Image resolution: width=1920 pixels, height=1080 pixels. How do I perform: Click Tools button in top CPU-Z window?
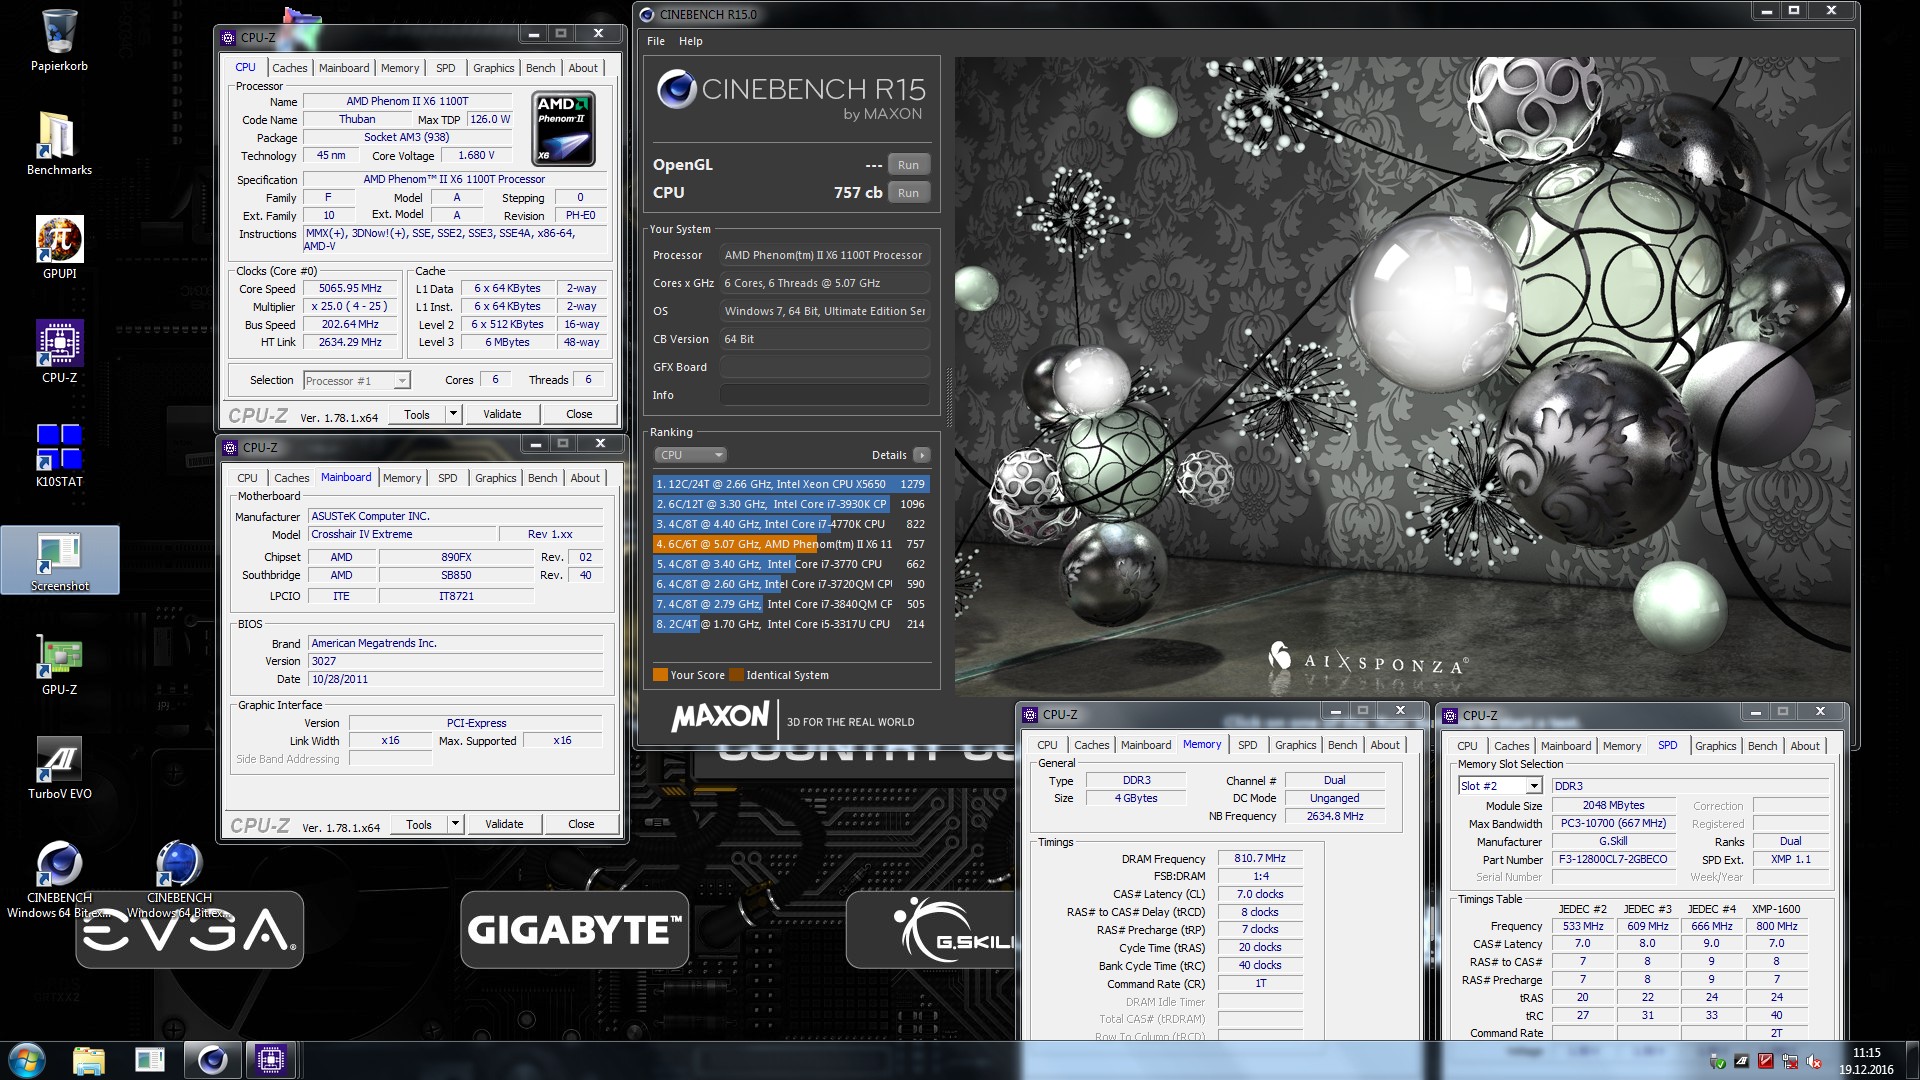click(x=417, y=414)
